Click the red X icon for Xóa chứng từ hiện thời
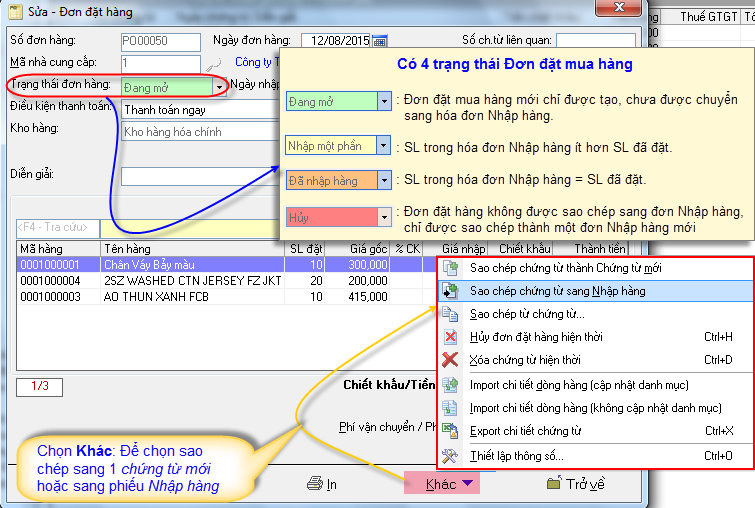The image size is (755, 508). point(451,360)
